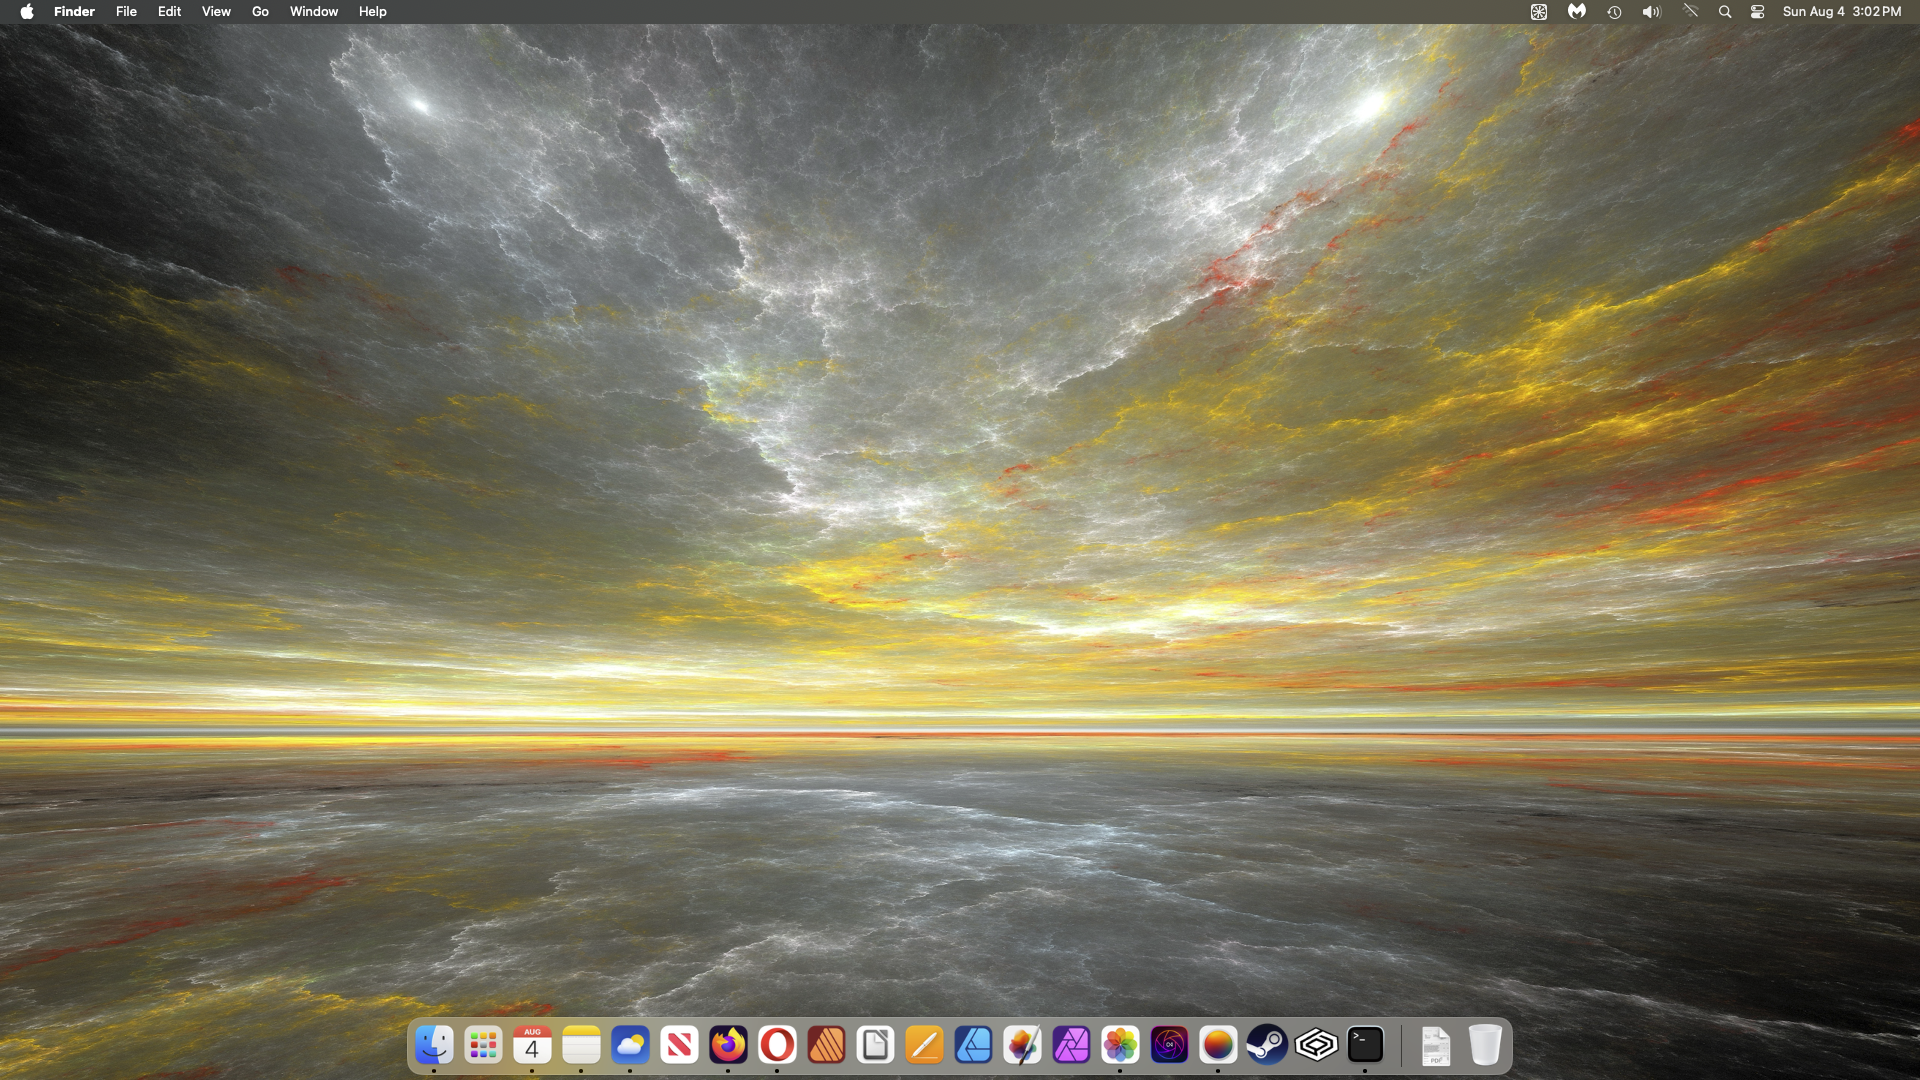Open the Malwarebytes menu bar icon
Screen dimensions: 1920x1080
1576,12
